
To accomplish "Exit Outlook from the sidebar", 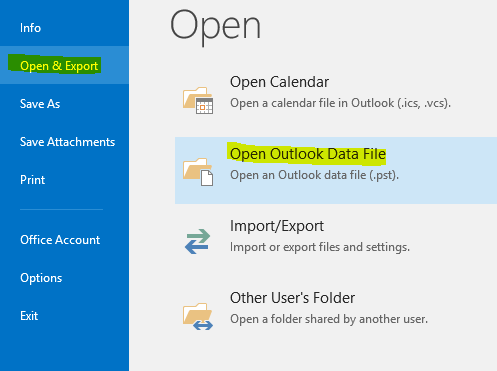I will (x=29, y=316).
